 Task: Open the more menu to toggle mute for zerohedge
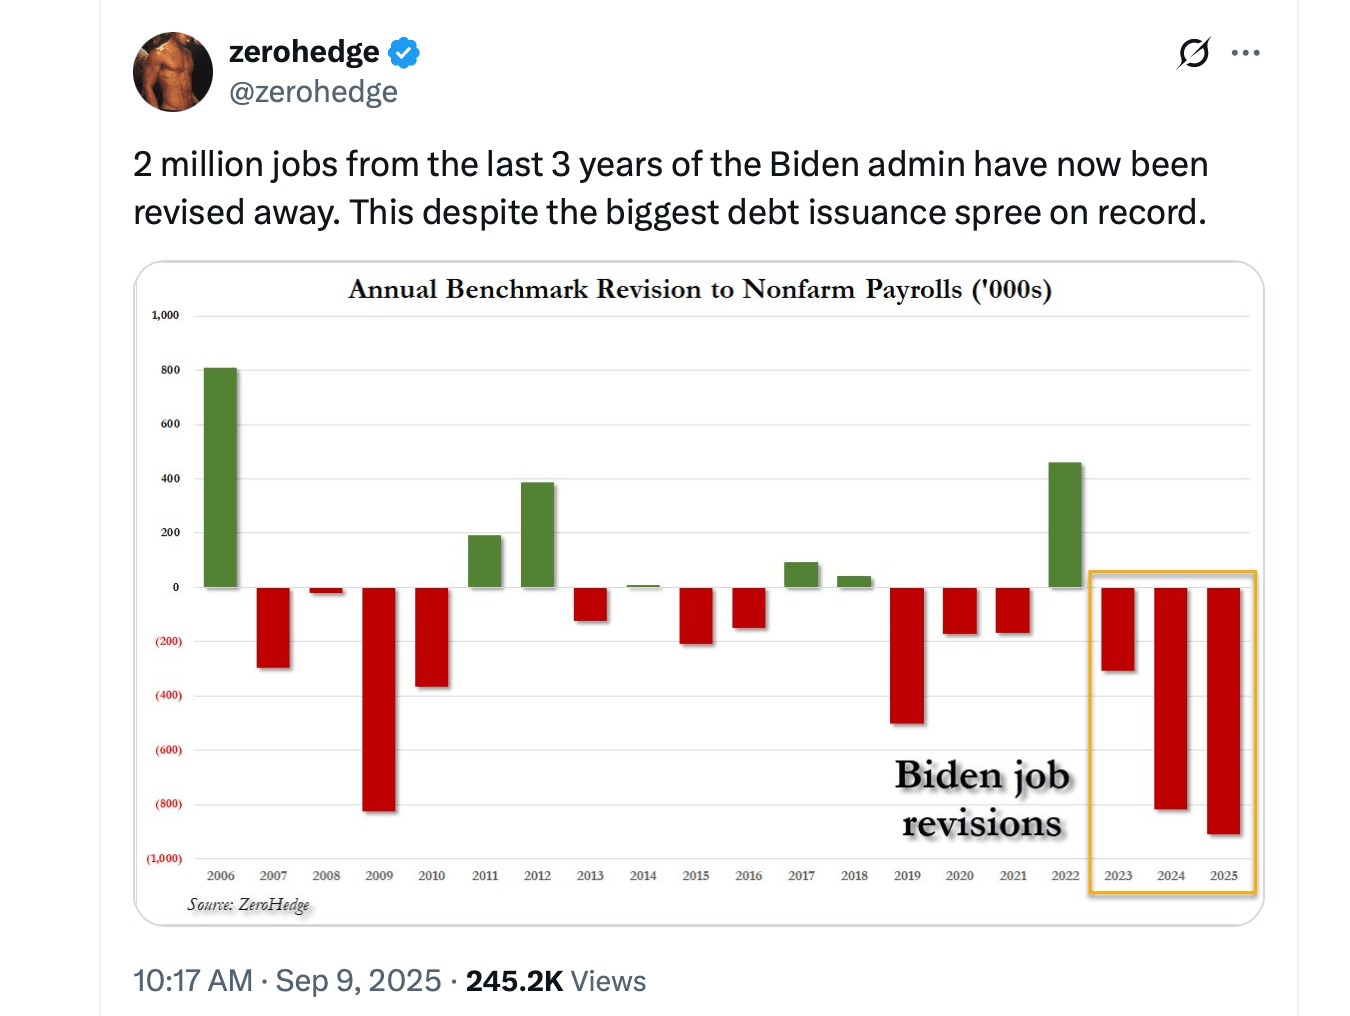tap(1245, 53)
